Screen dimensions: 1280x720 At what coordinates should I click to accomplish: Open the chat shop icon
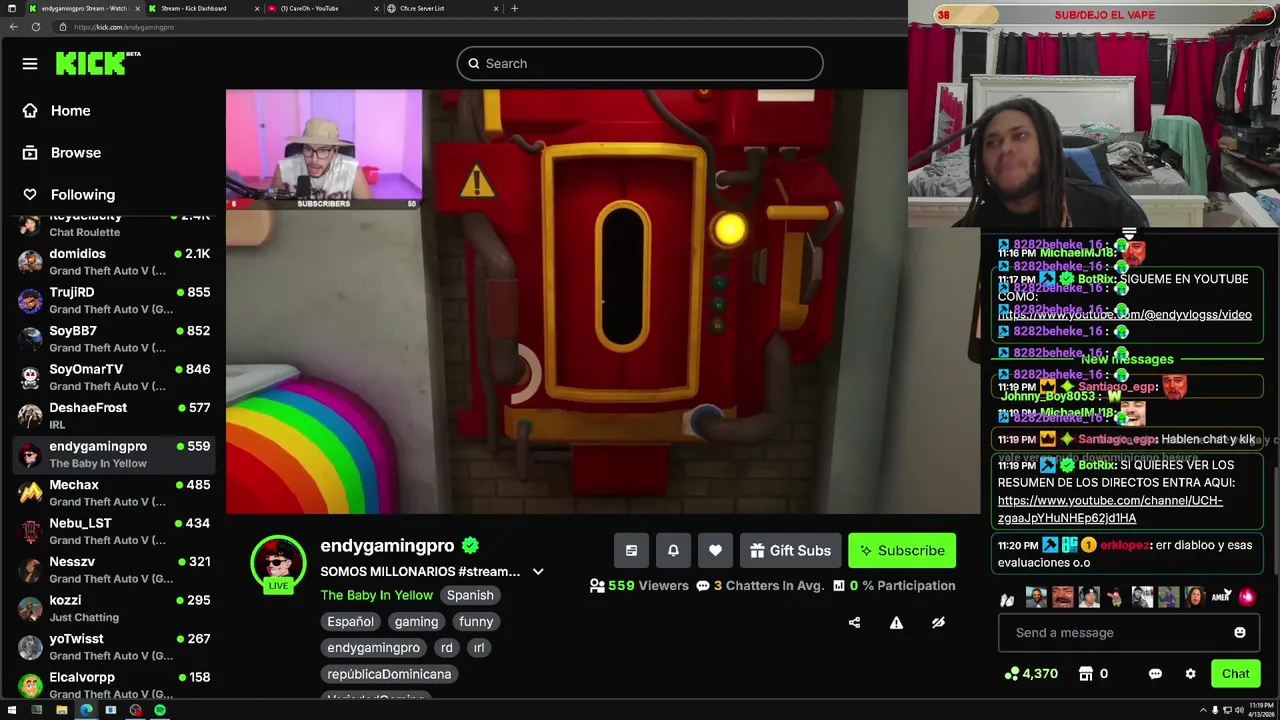coord(1085,674)
